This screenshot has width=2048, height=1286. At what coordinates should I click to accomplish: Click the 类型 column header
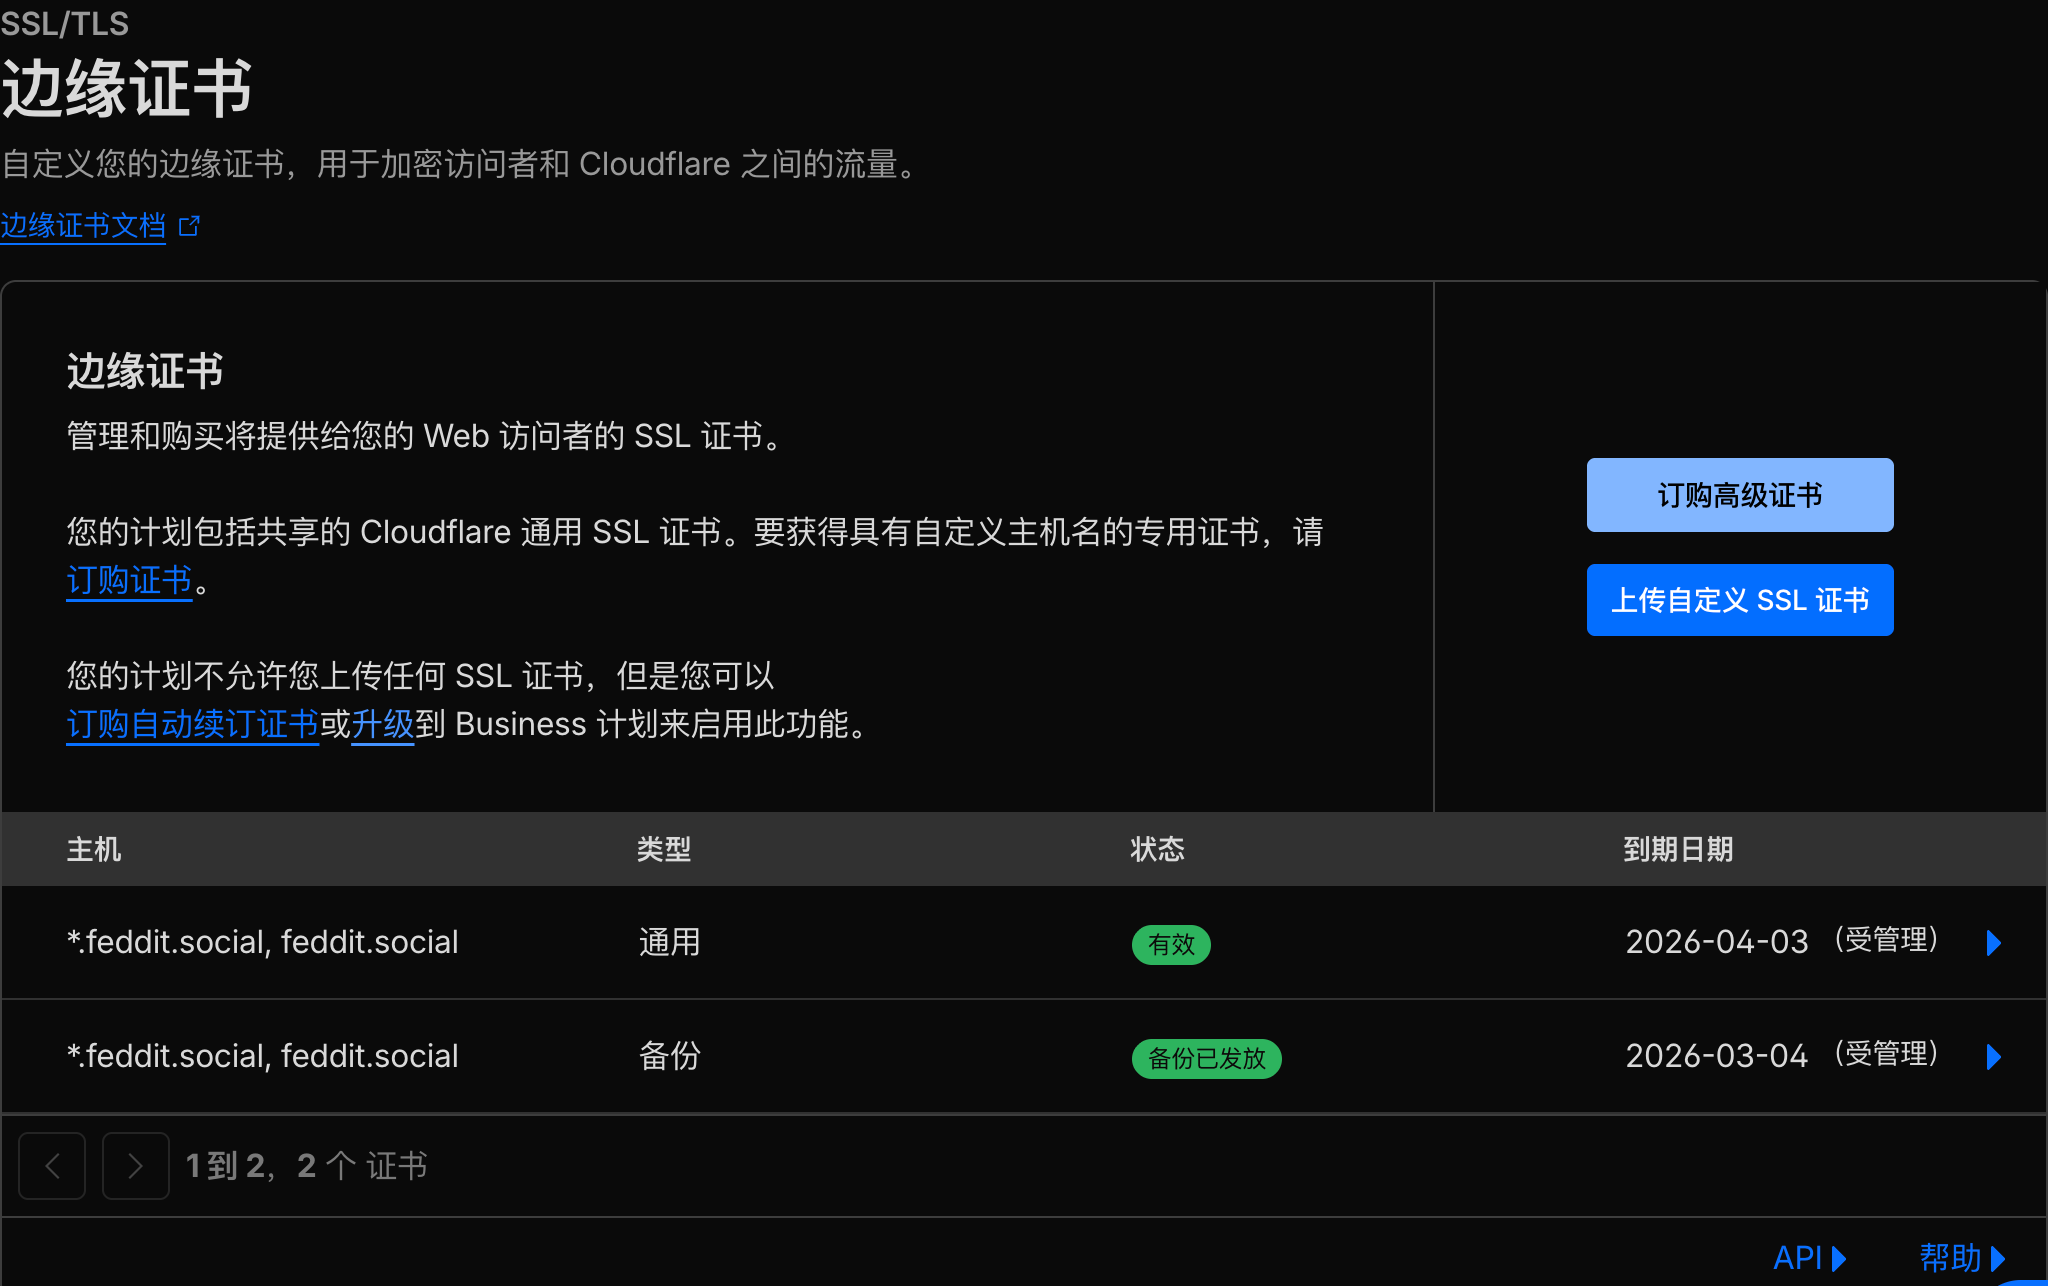point(664,849)
